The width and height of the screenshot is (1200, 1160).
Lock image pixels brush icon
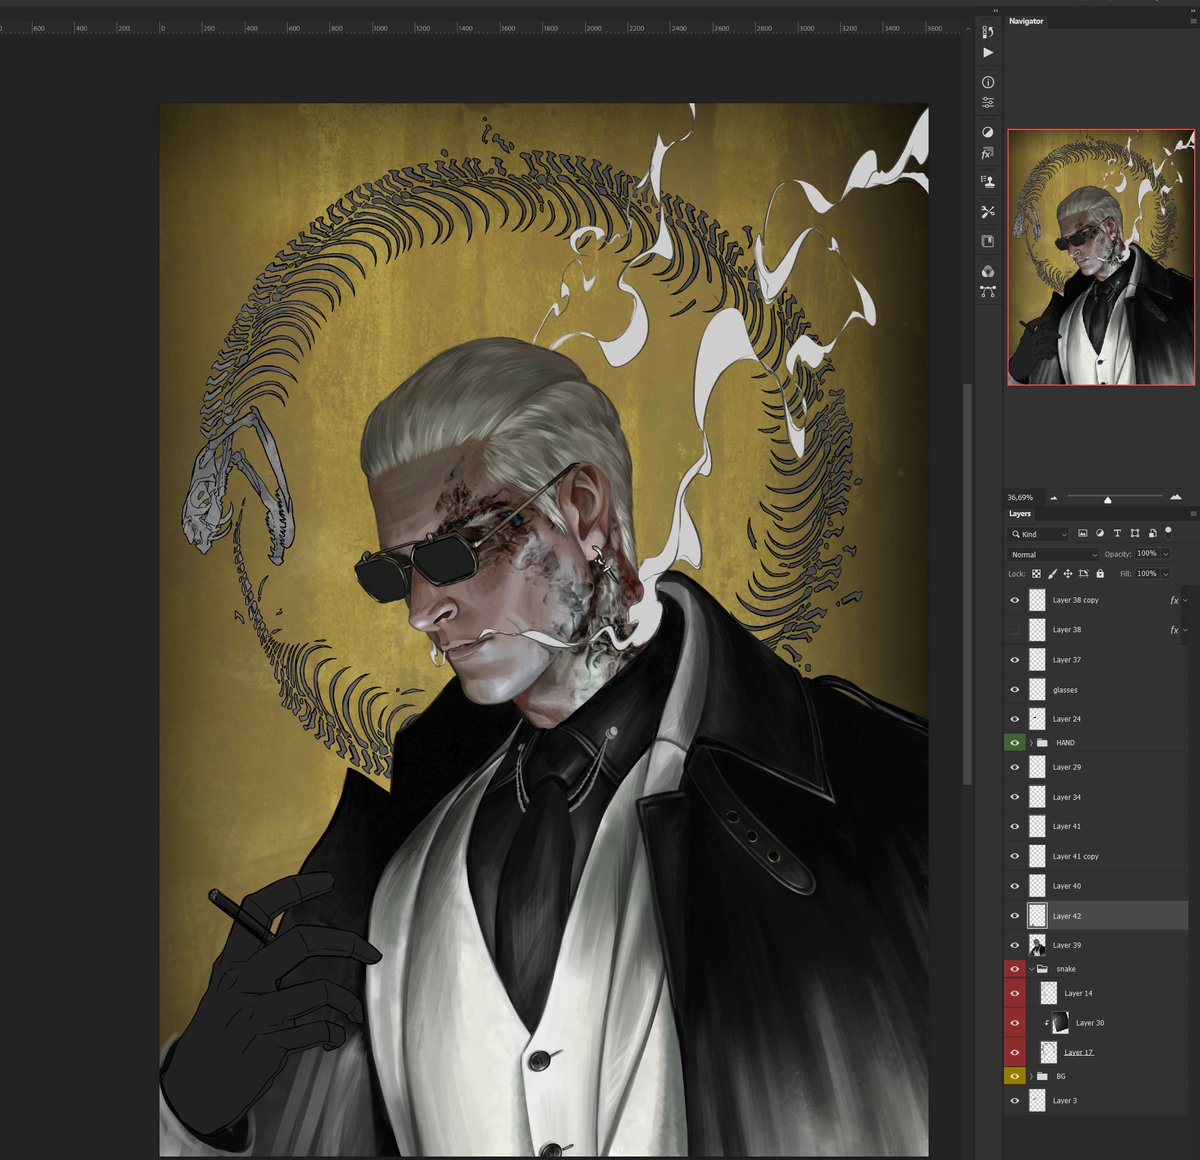[x=1052, y=574]
